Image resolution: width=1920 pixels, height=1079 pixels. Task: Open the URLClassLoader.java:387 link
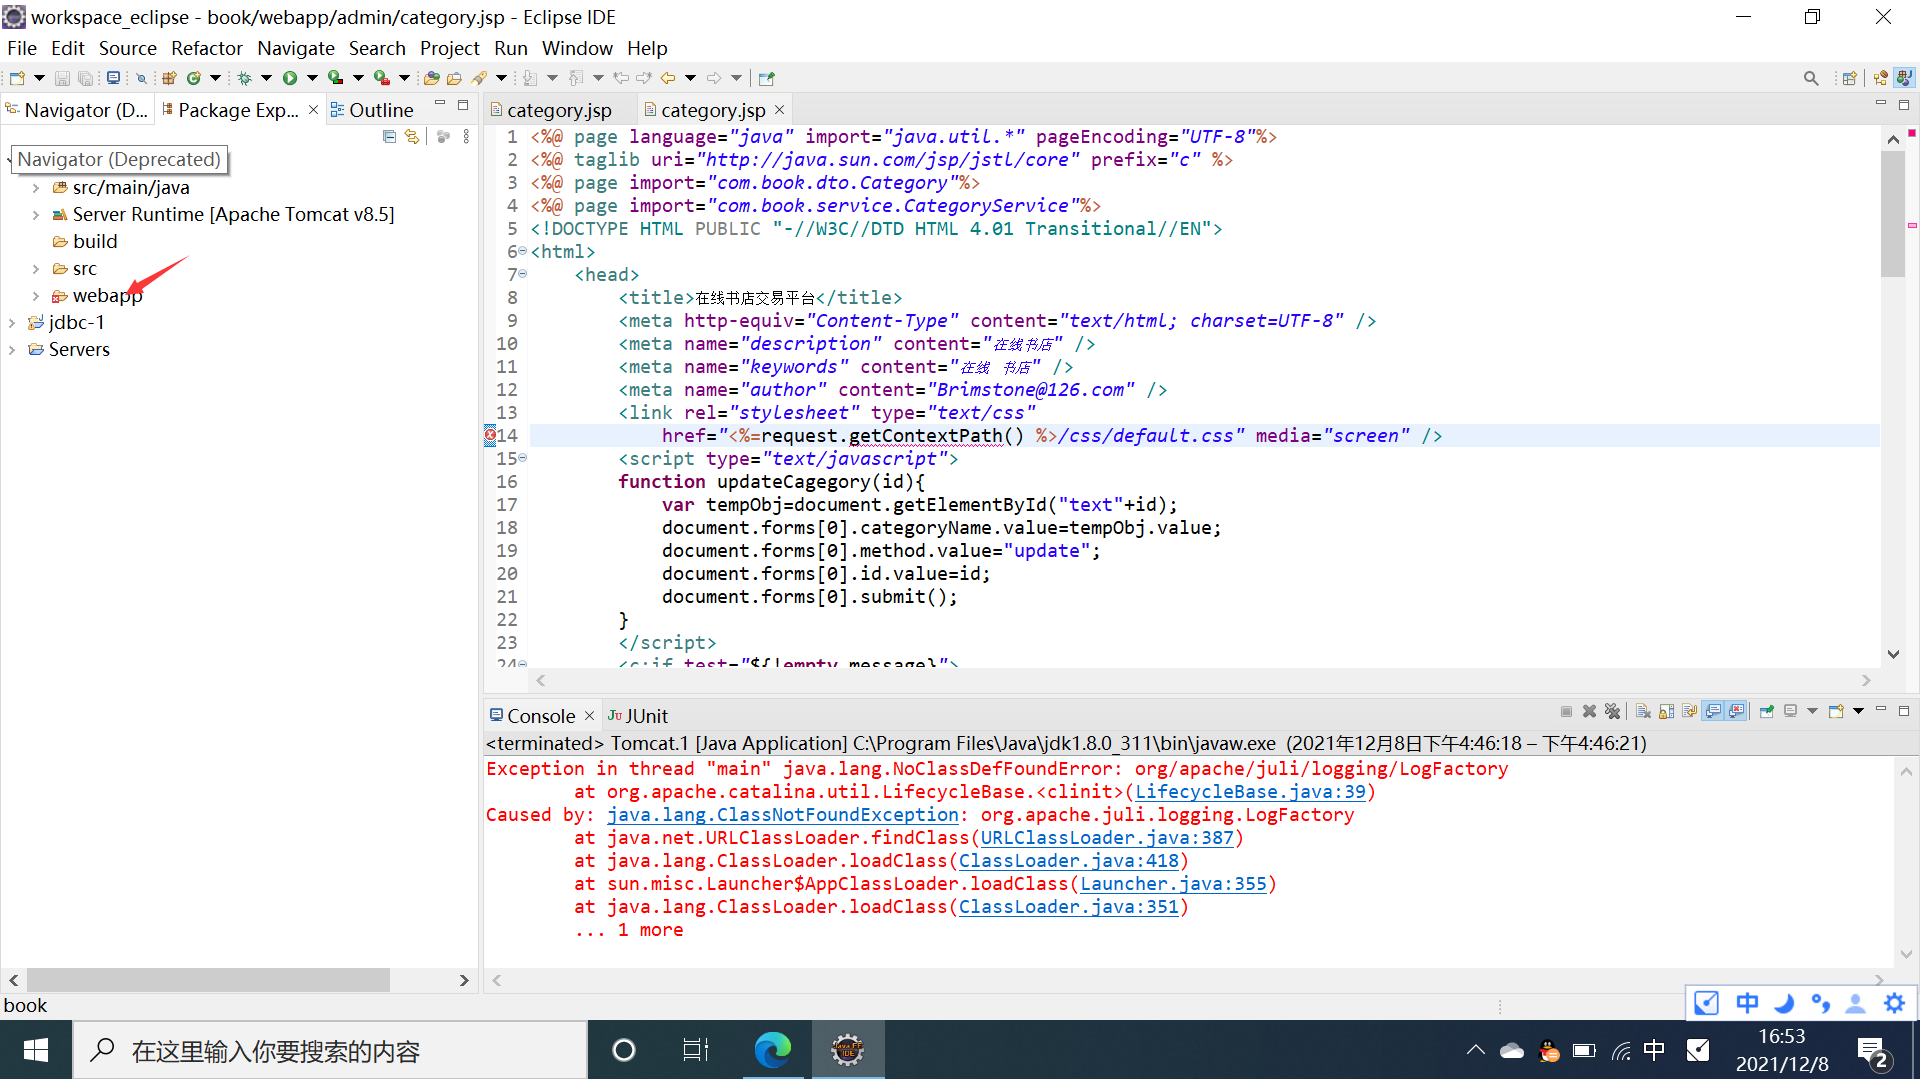pos(1107,838)
